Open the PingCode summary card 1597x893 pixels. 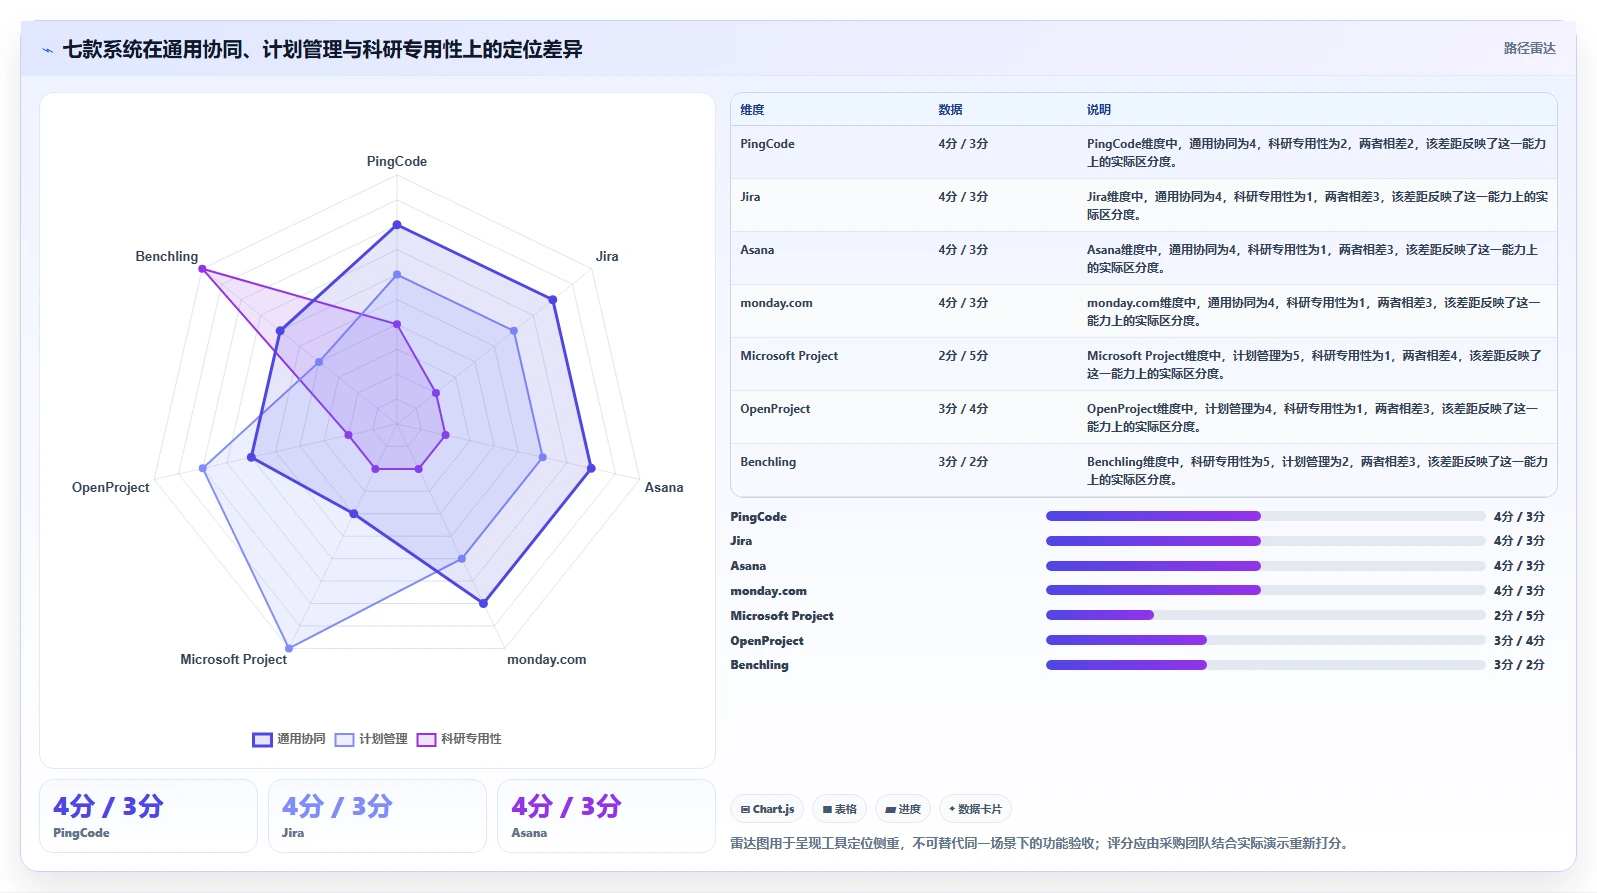(148, 816)
